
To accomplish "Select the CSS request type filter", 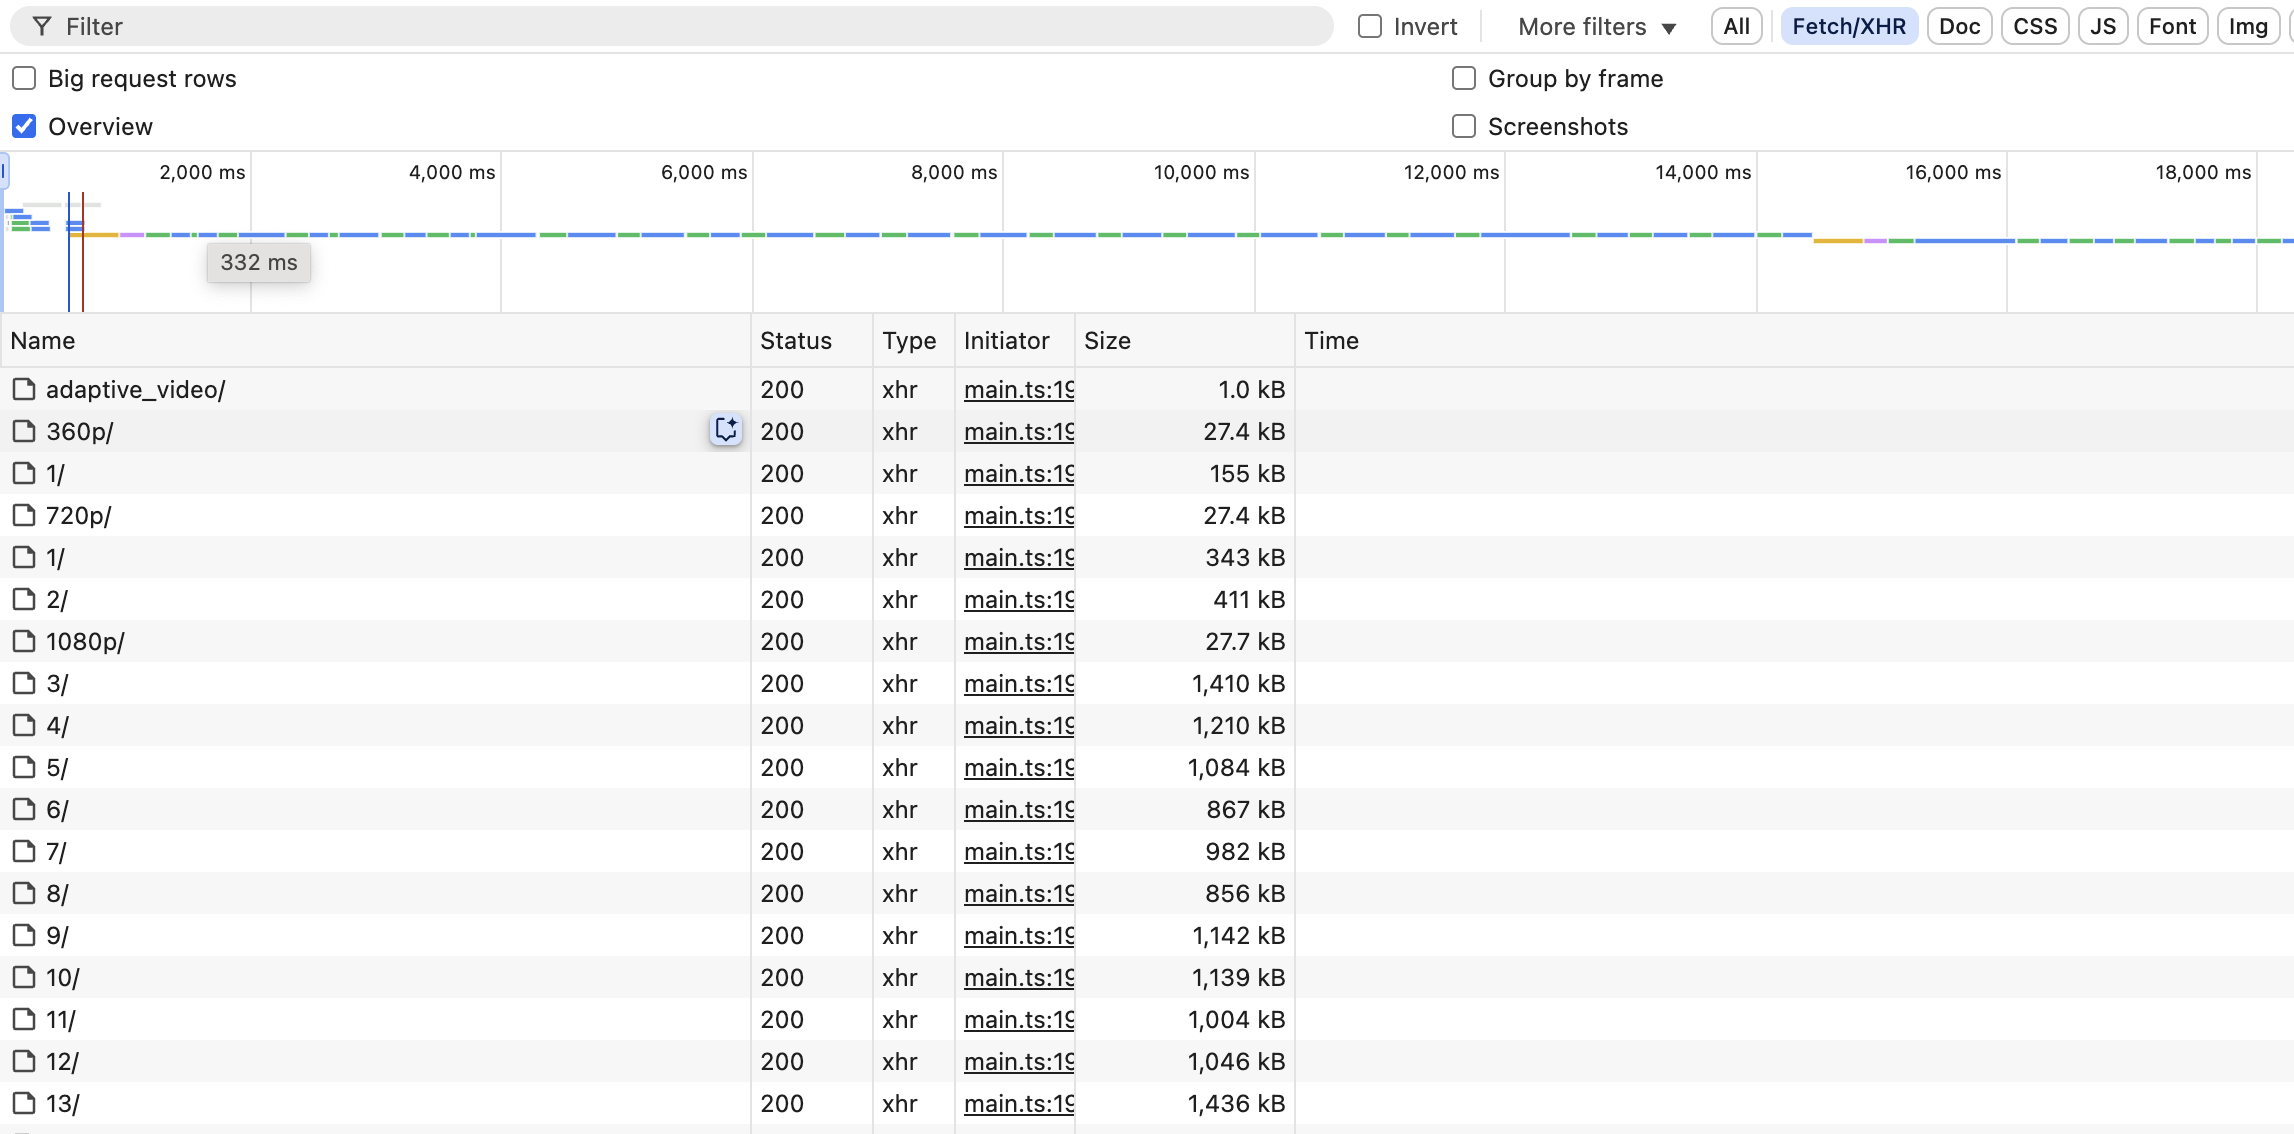I will coord(2034,27).
